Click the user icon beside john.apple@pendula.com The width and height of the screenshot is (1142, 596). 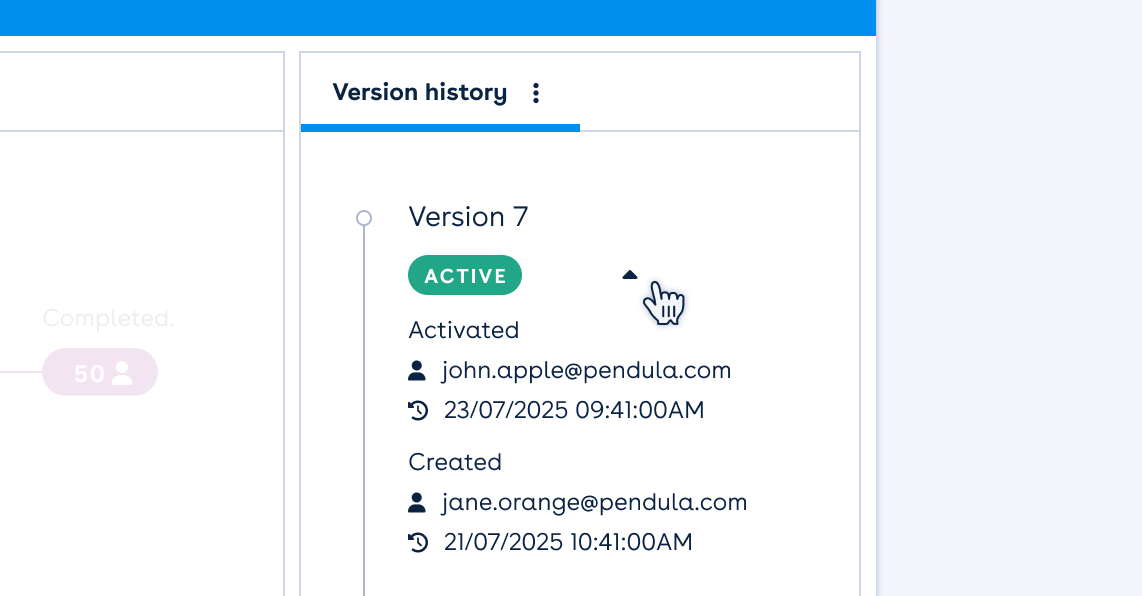pos(418,371)
